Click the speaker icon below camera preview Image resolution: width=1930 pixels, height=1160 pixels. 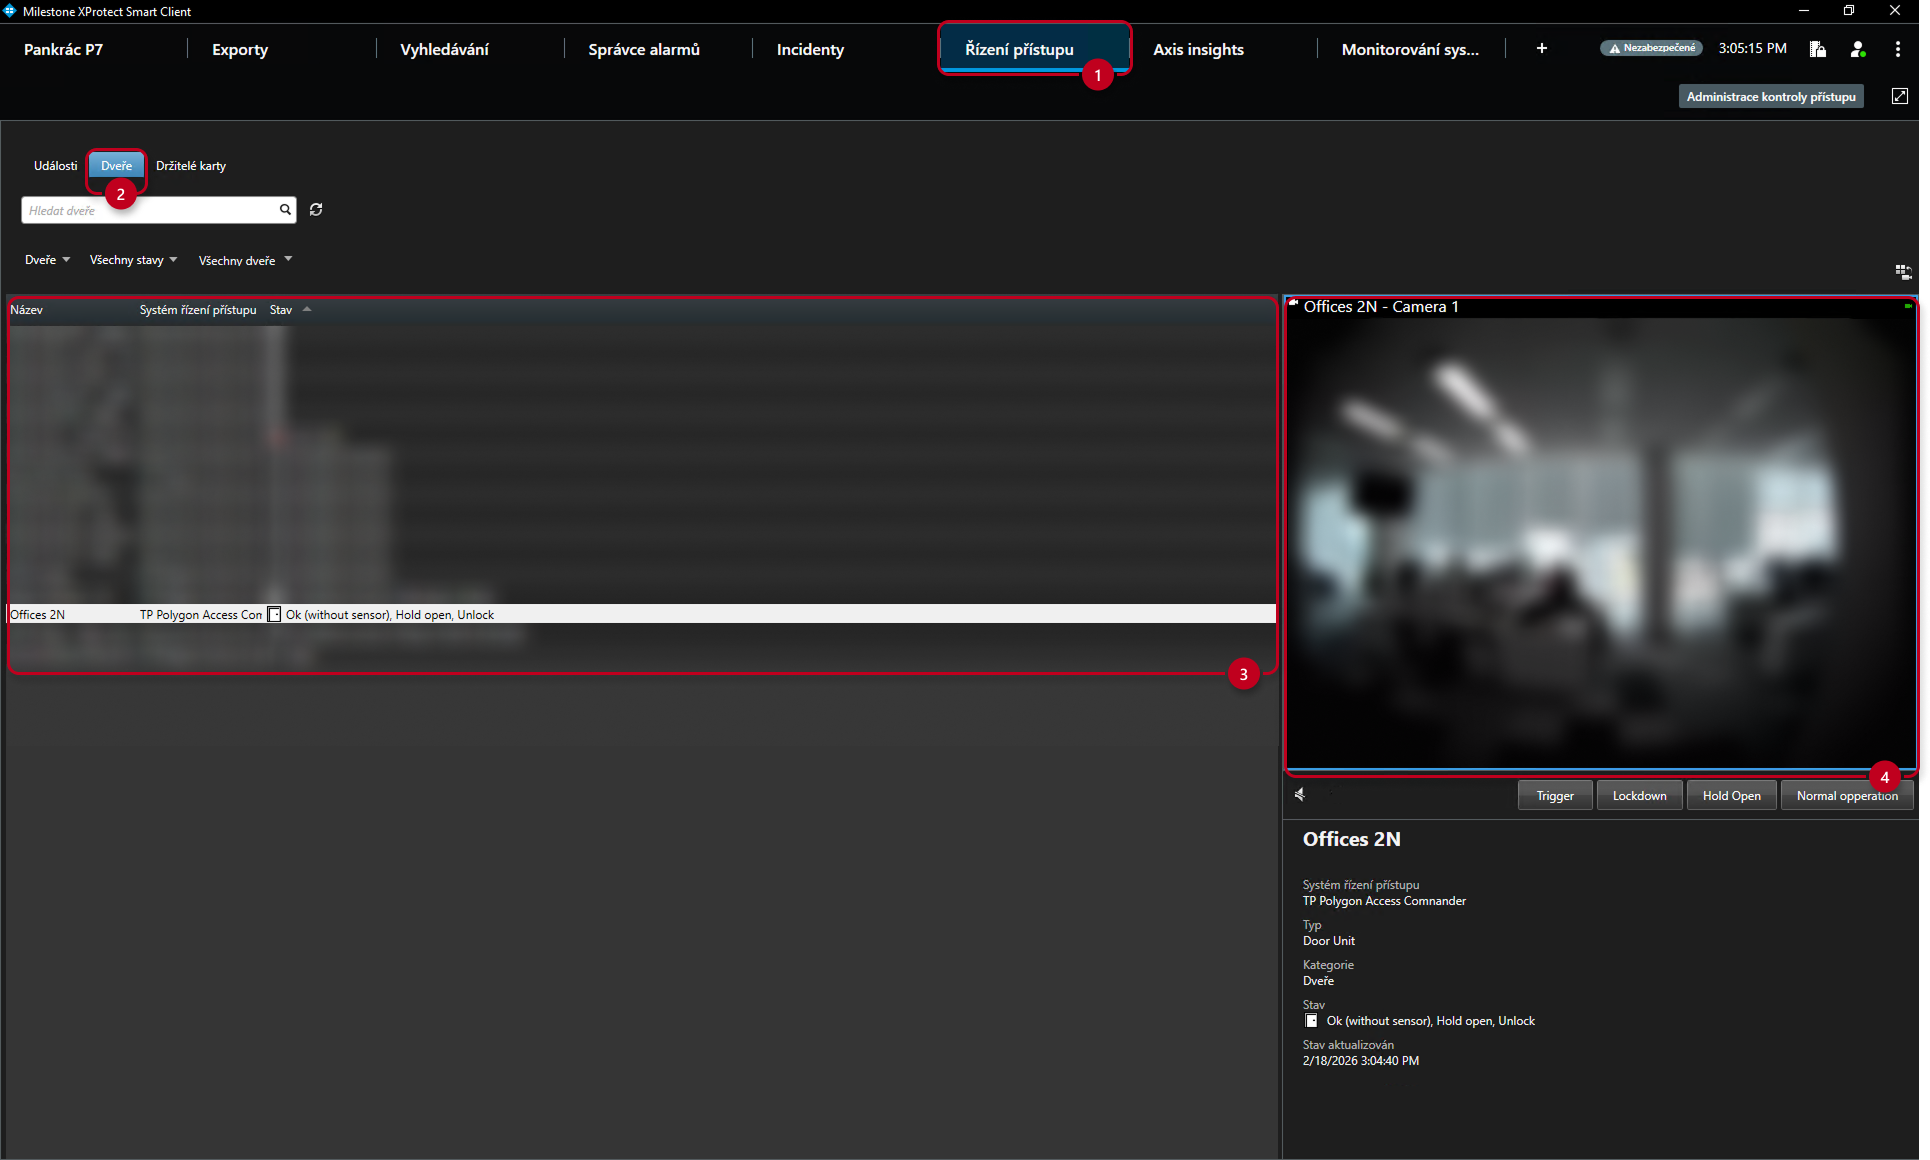pyautogui.click(x=1300, y=794)
